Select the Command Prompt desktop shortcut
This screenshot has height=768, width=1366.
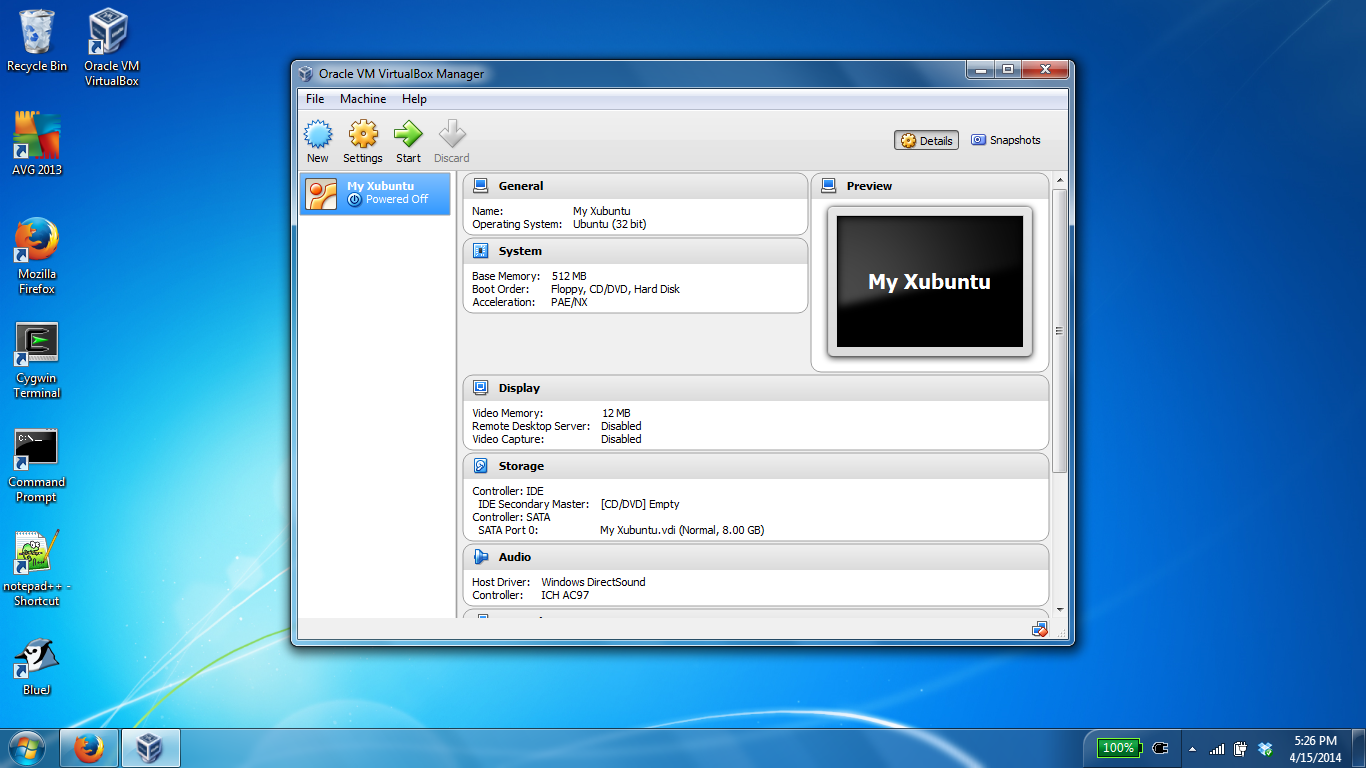37,466
